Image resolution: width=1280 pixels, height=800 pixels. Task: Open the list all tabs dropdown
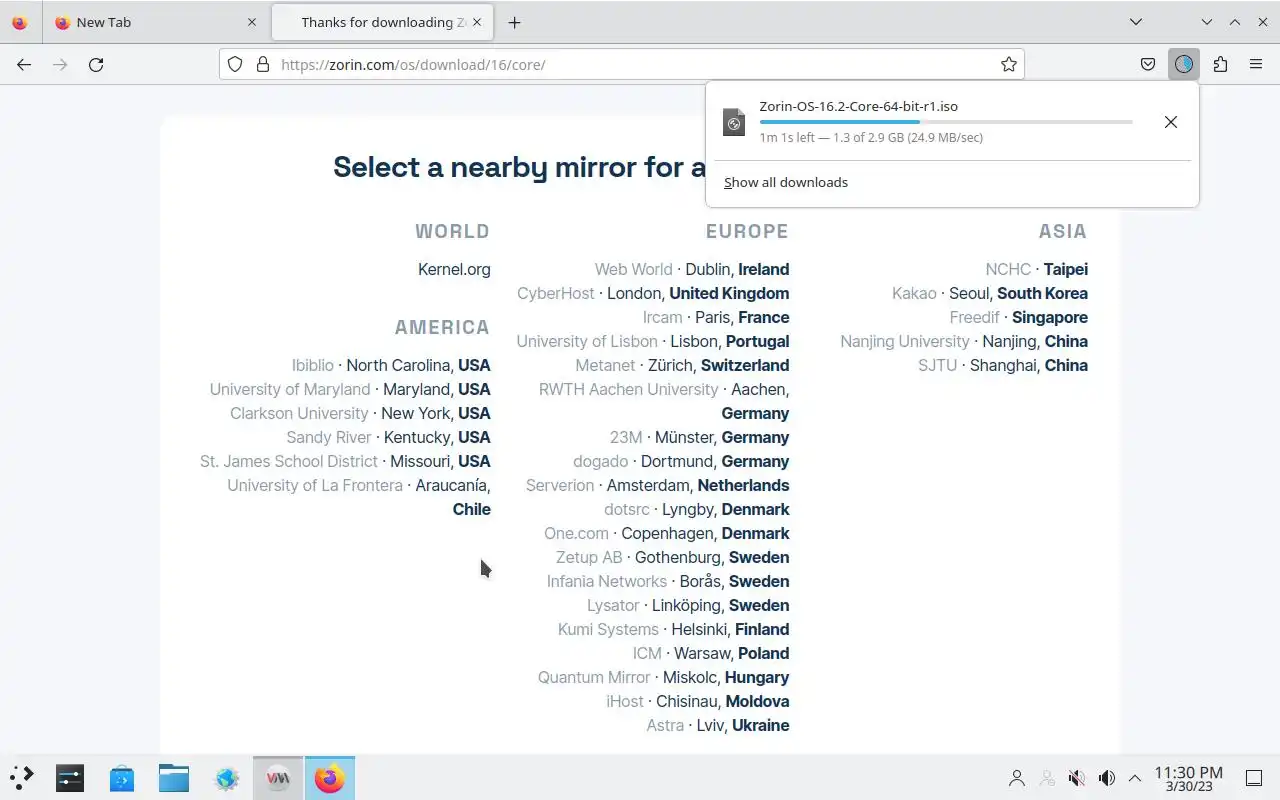click(1136, 22)
